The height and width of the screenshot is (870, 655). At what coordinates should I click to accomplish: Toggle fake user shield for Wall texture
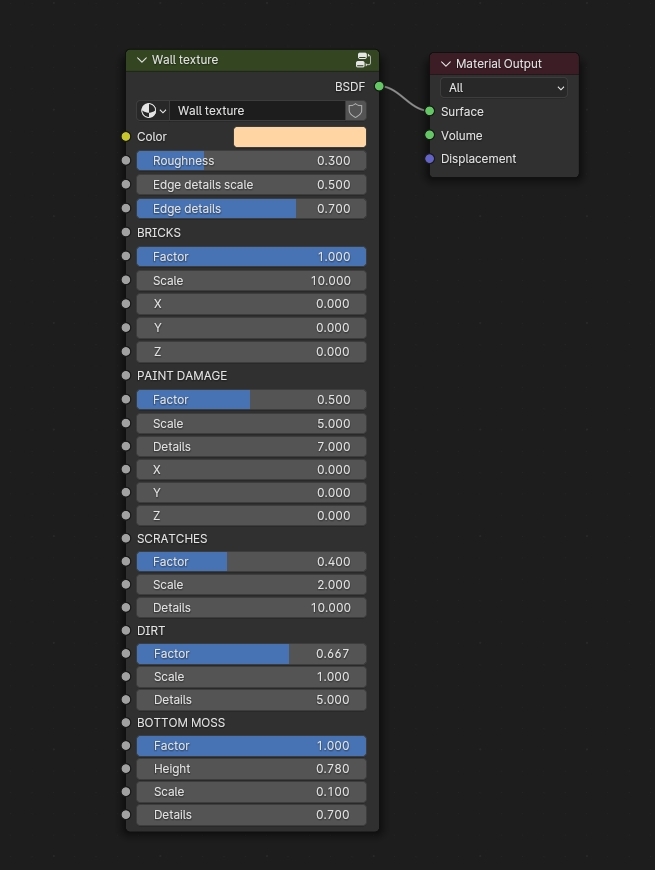tap(355, 111)
